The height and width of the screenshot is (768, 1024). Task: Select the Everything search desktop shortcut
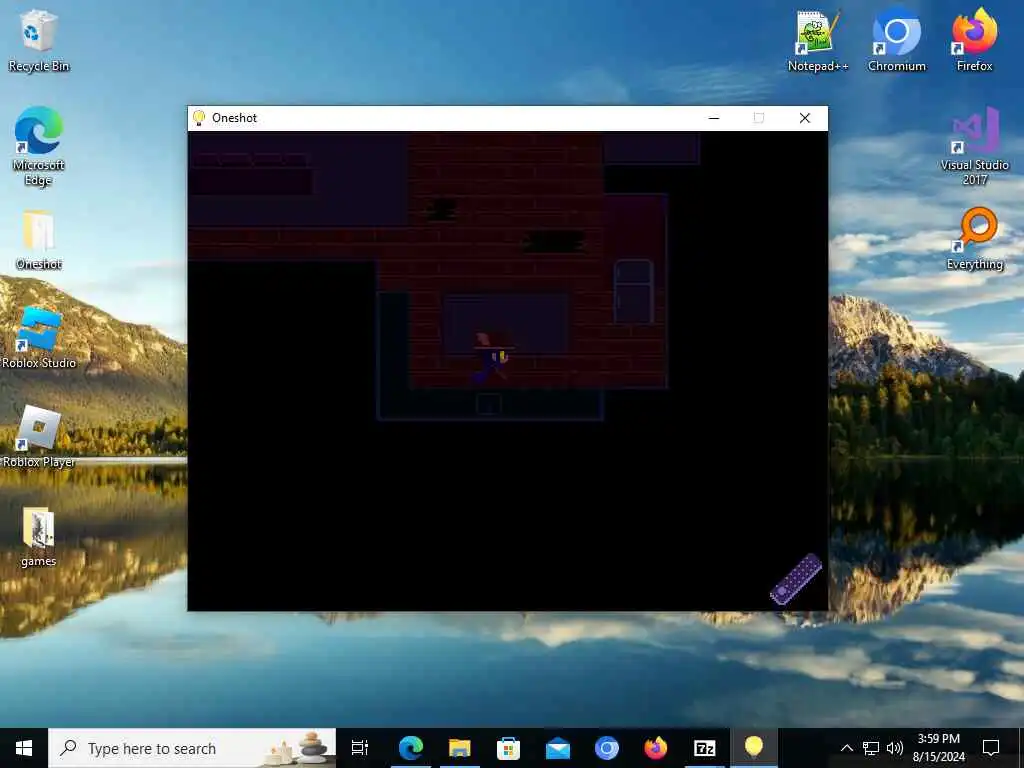(974, 239)
